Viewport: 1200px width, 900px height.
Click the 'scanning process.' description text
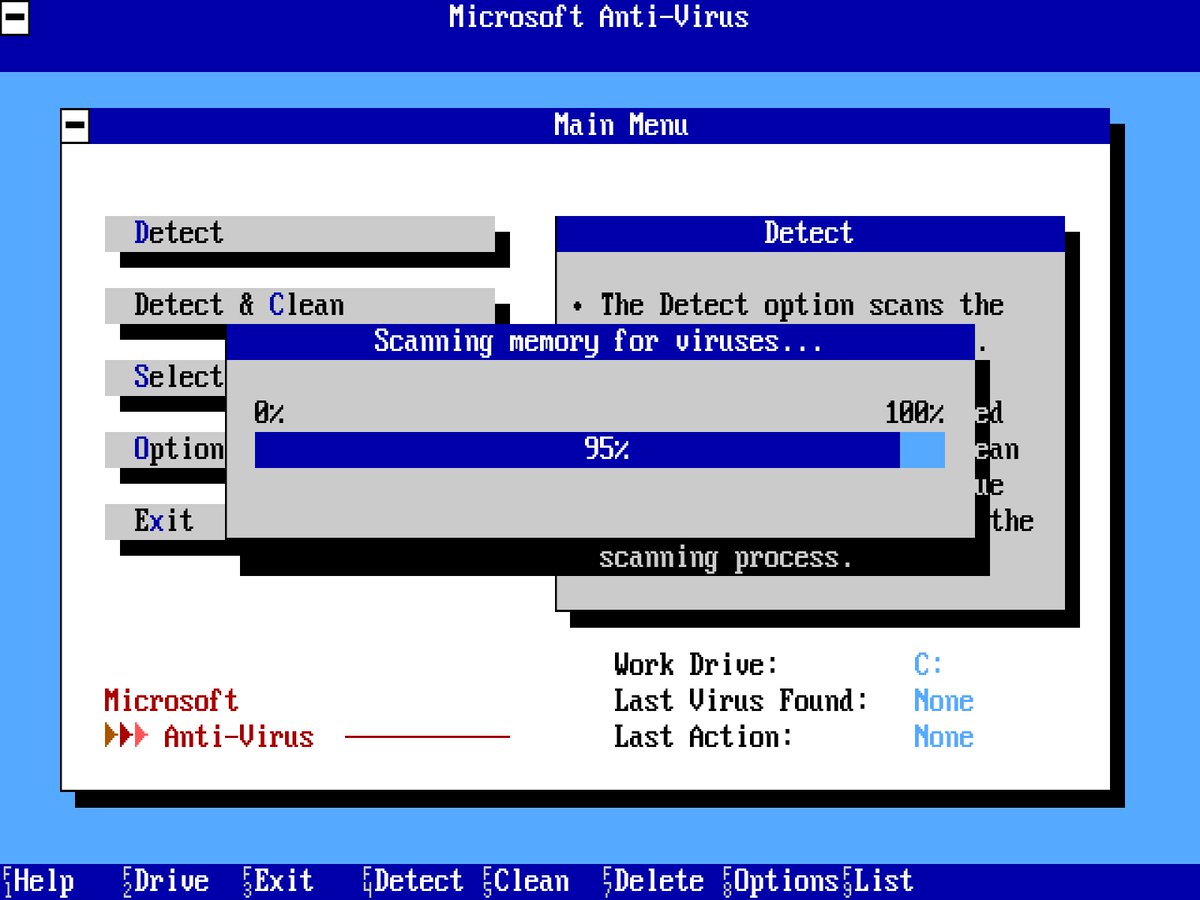point(726,558)
